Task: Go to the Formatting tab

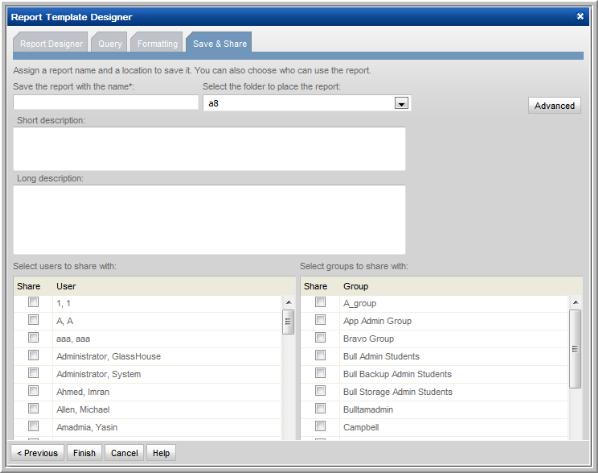Action: pyautogui.click(x=157, y=42)
